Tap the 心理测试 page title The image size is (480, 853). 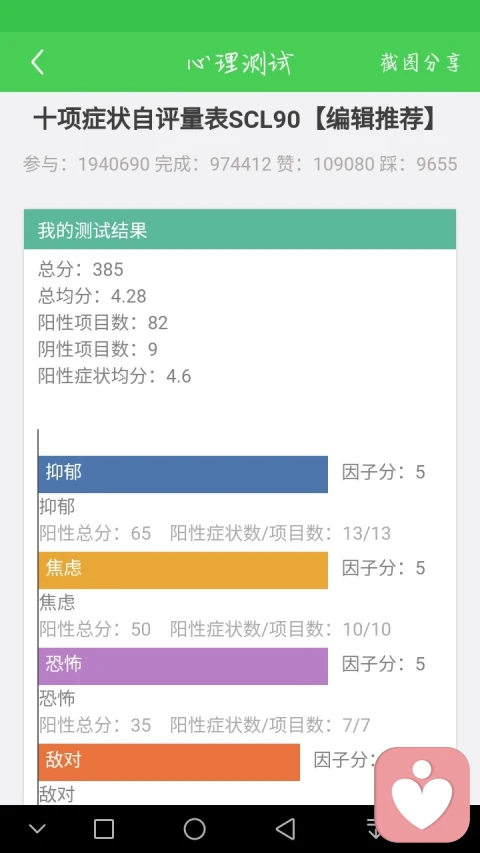[239, 63]
